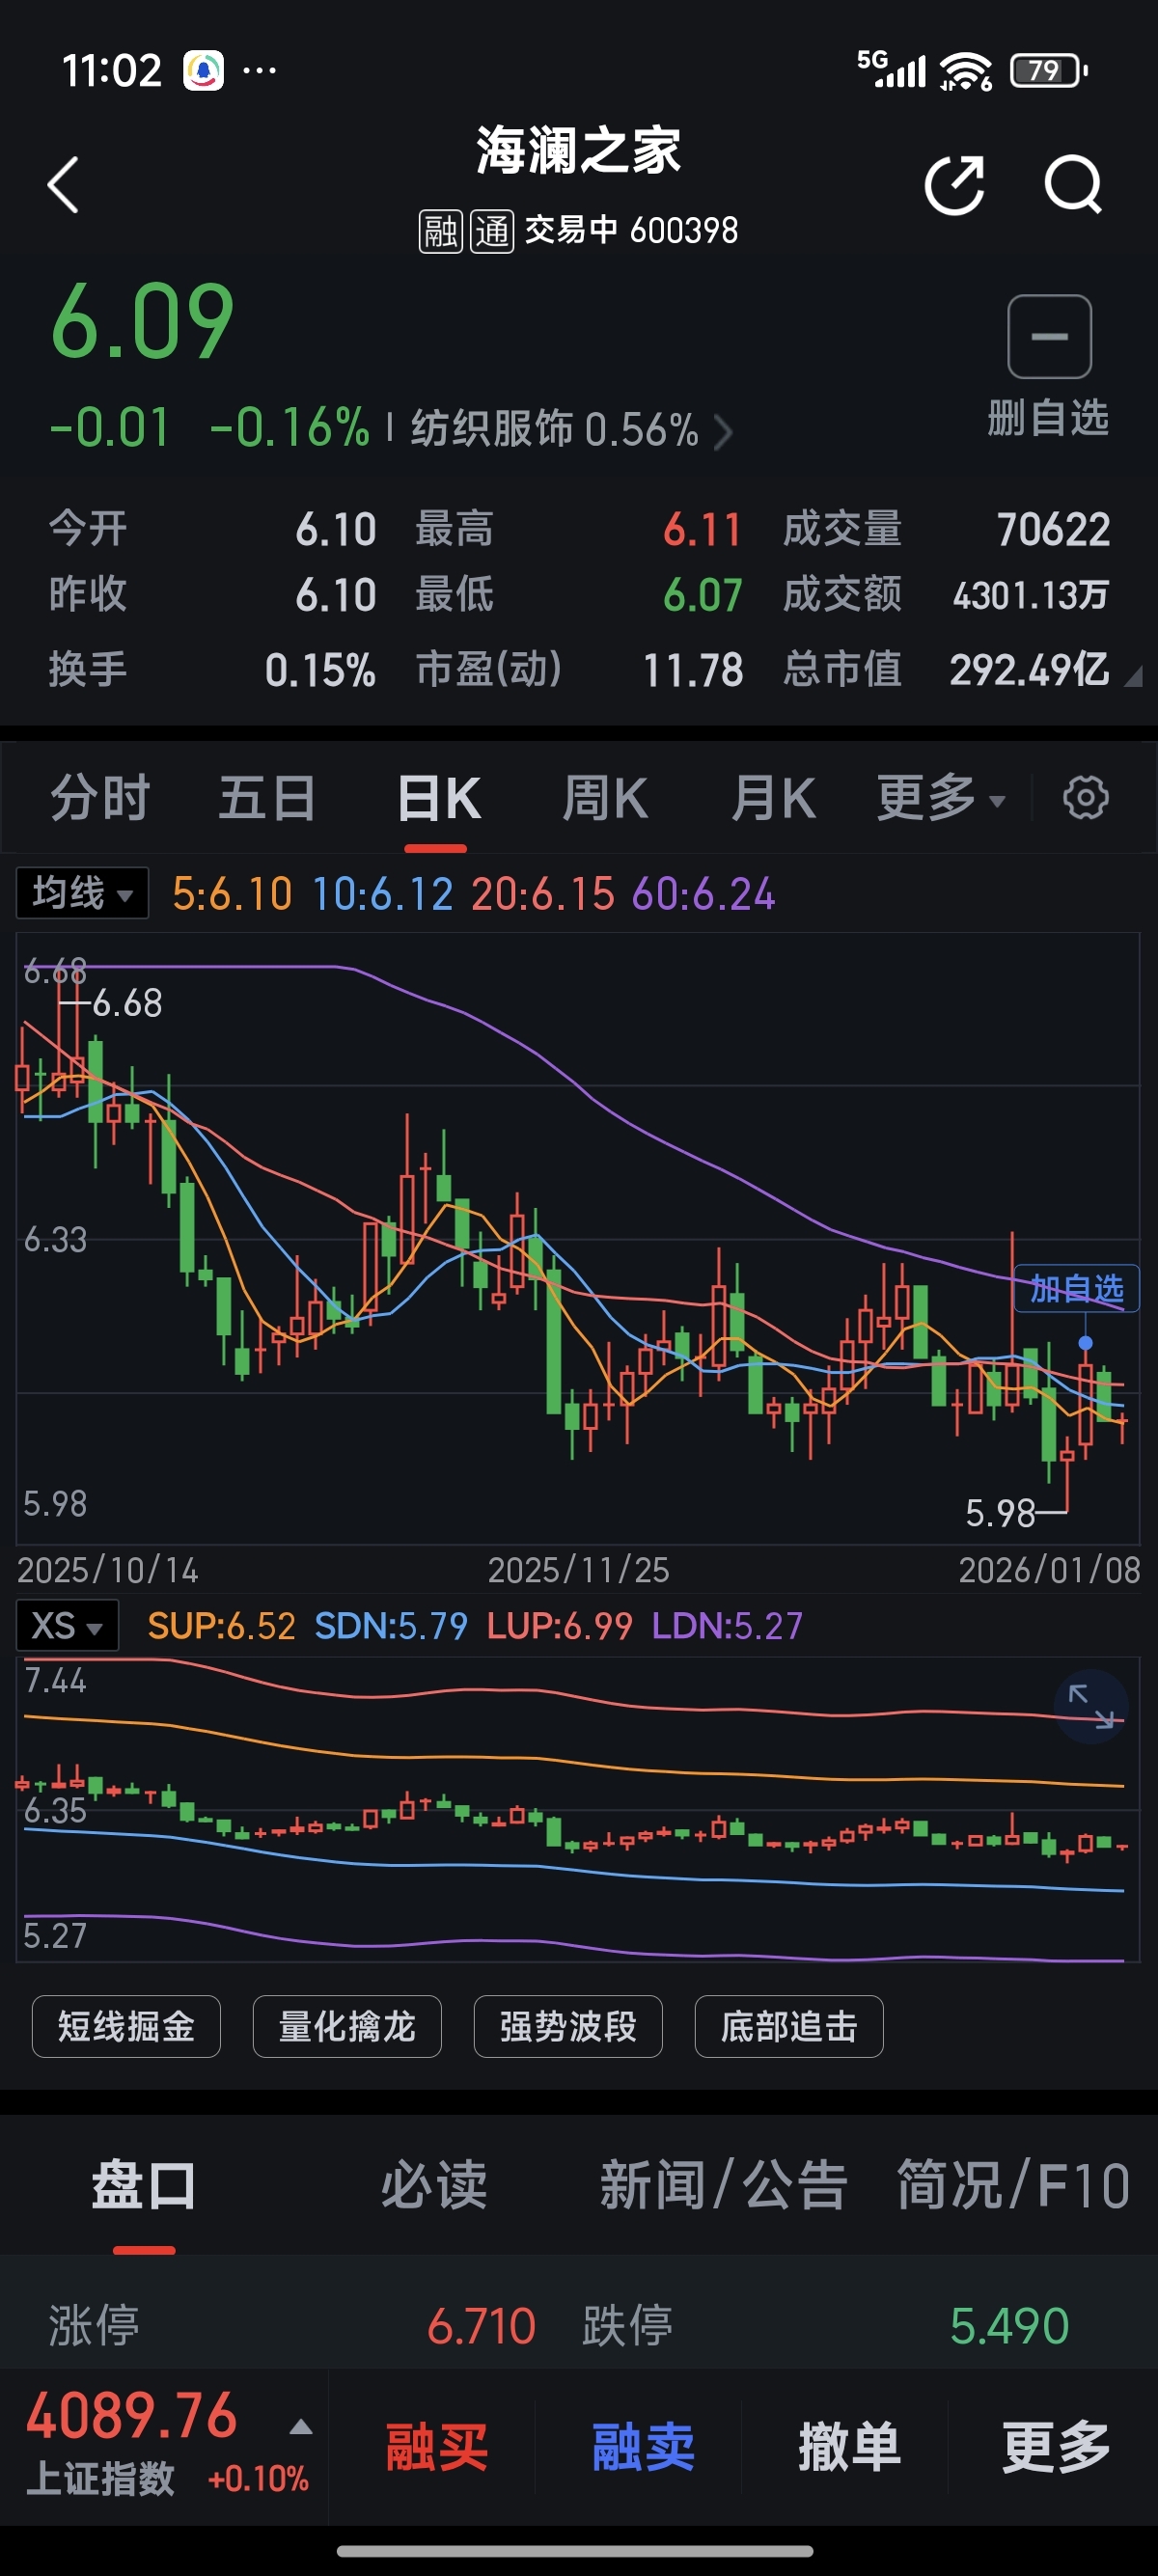Tap 成交额 value 4301.13万

click(1031, 596)
